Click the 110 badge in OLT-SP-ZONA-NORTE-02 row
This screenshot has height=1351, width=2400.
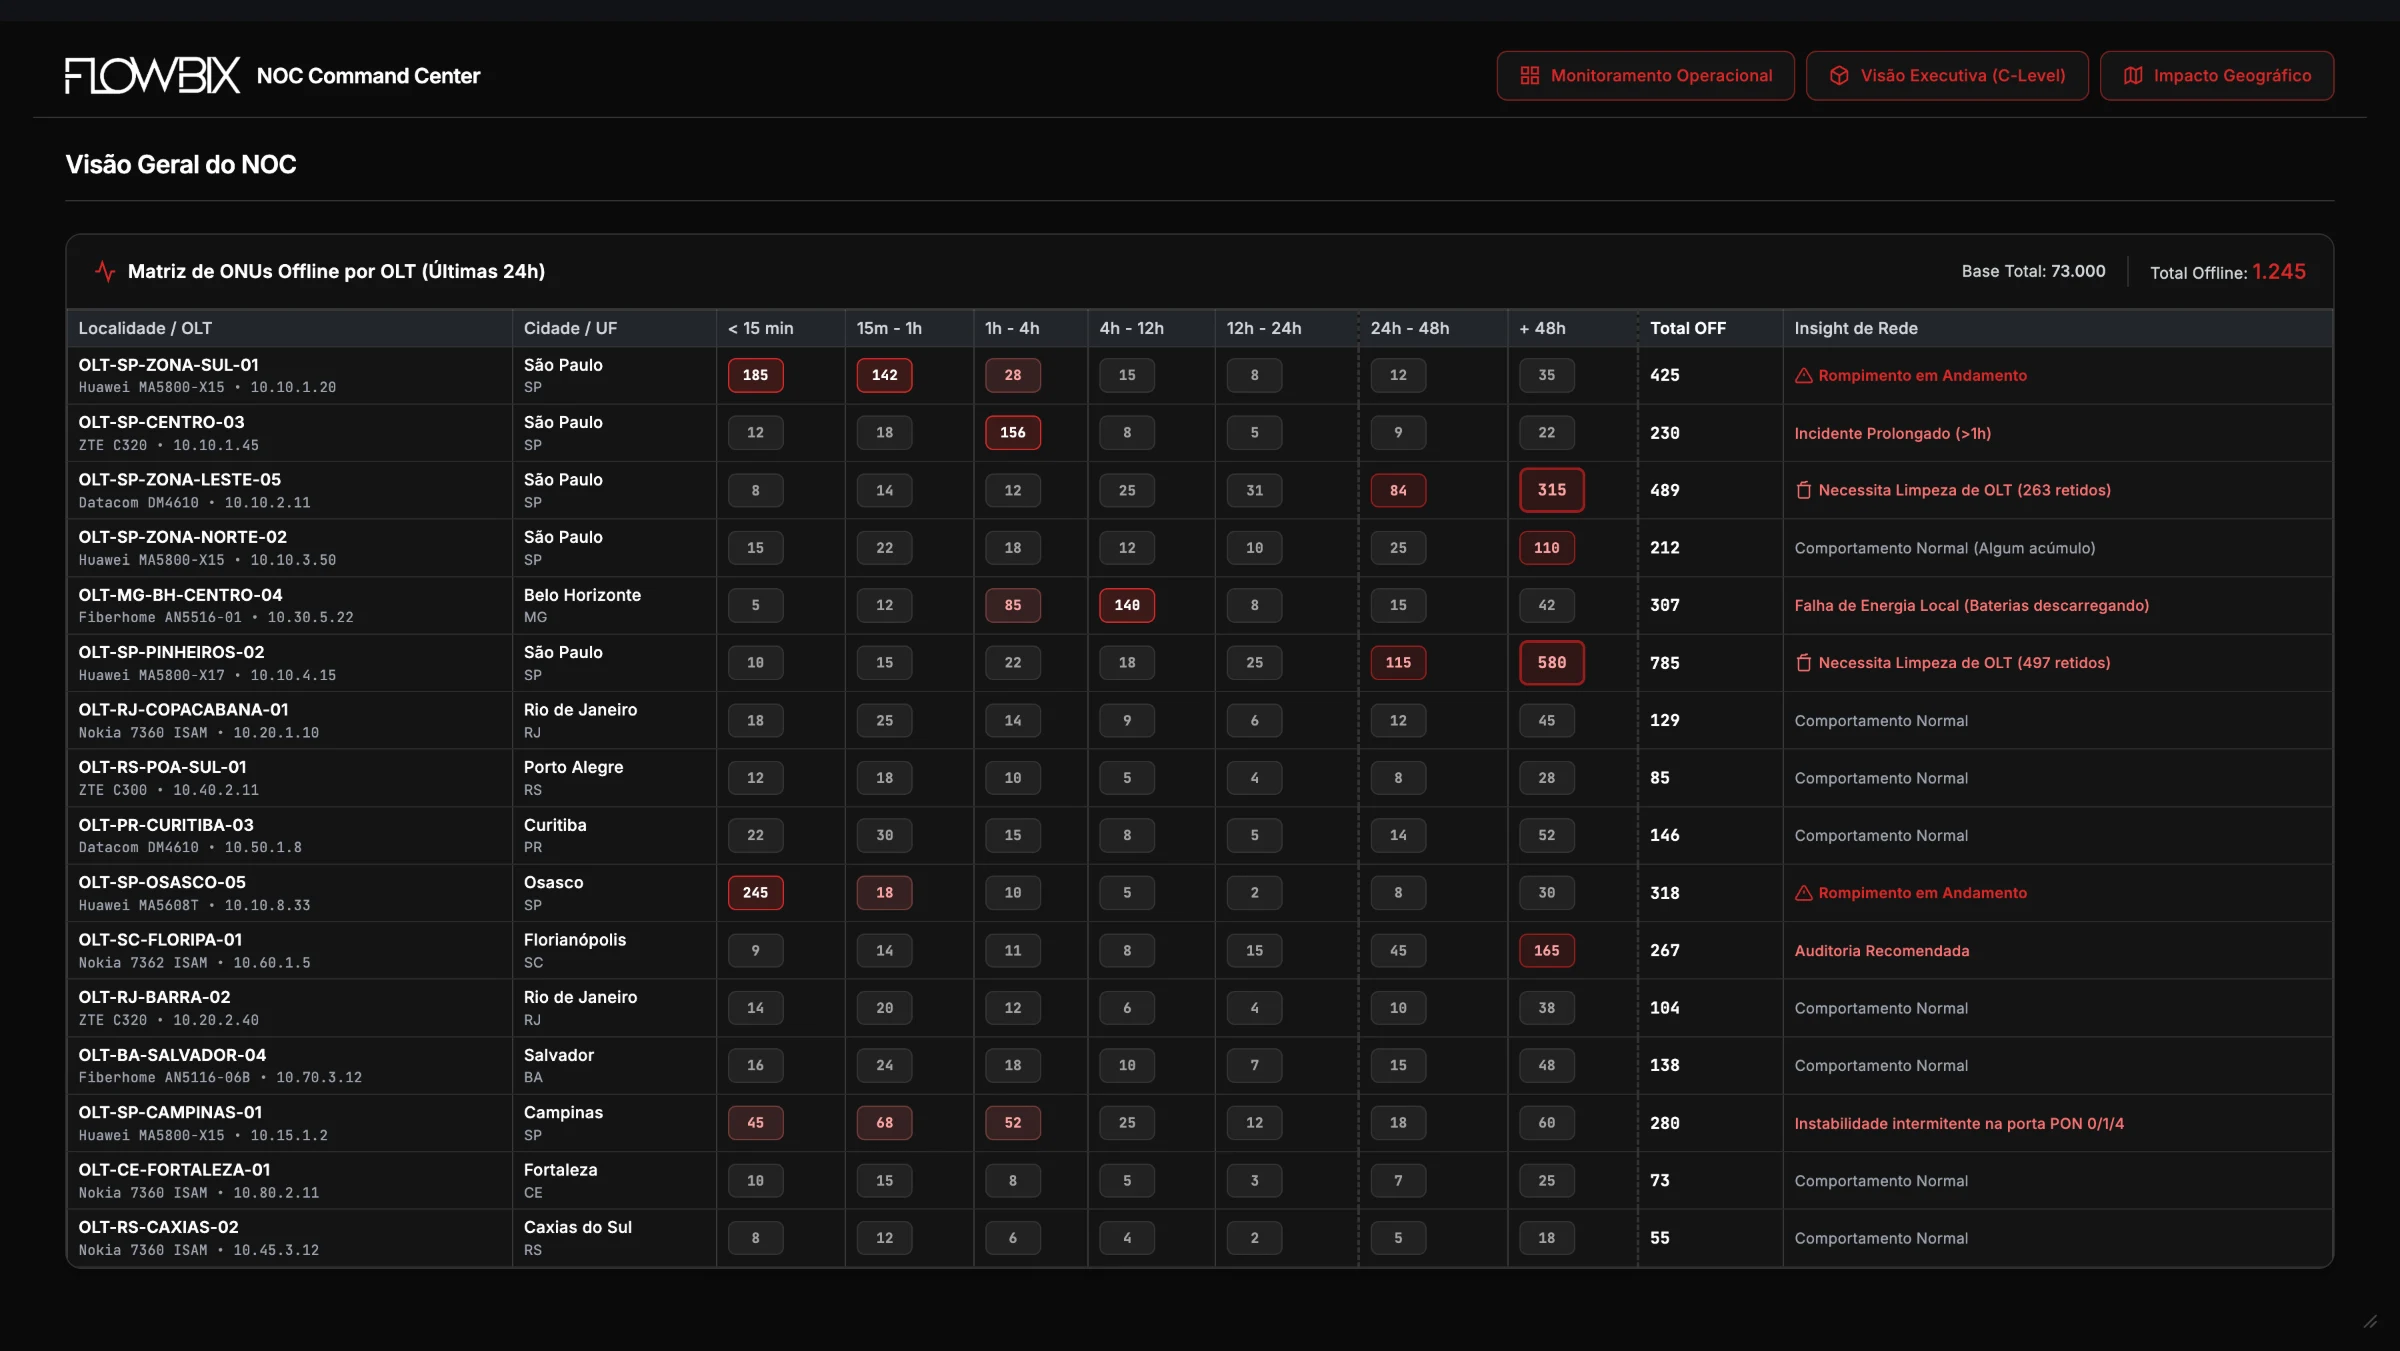(x=1546, y=548)
